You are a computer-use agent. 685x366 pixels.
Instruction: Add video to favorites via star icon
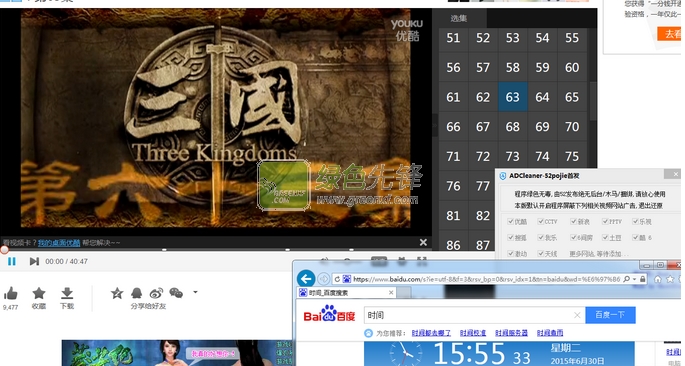39,293
